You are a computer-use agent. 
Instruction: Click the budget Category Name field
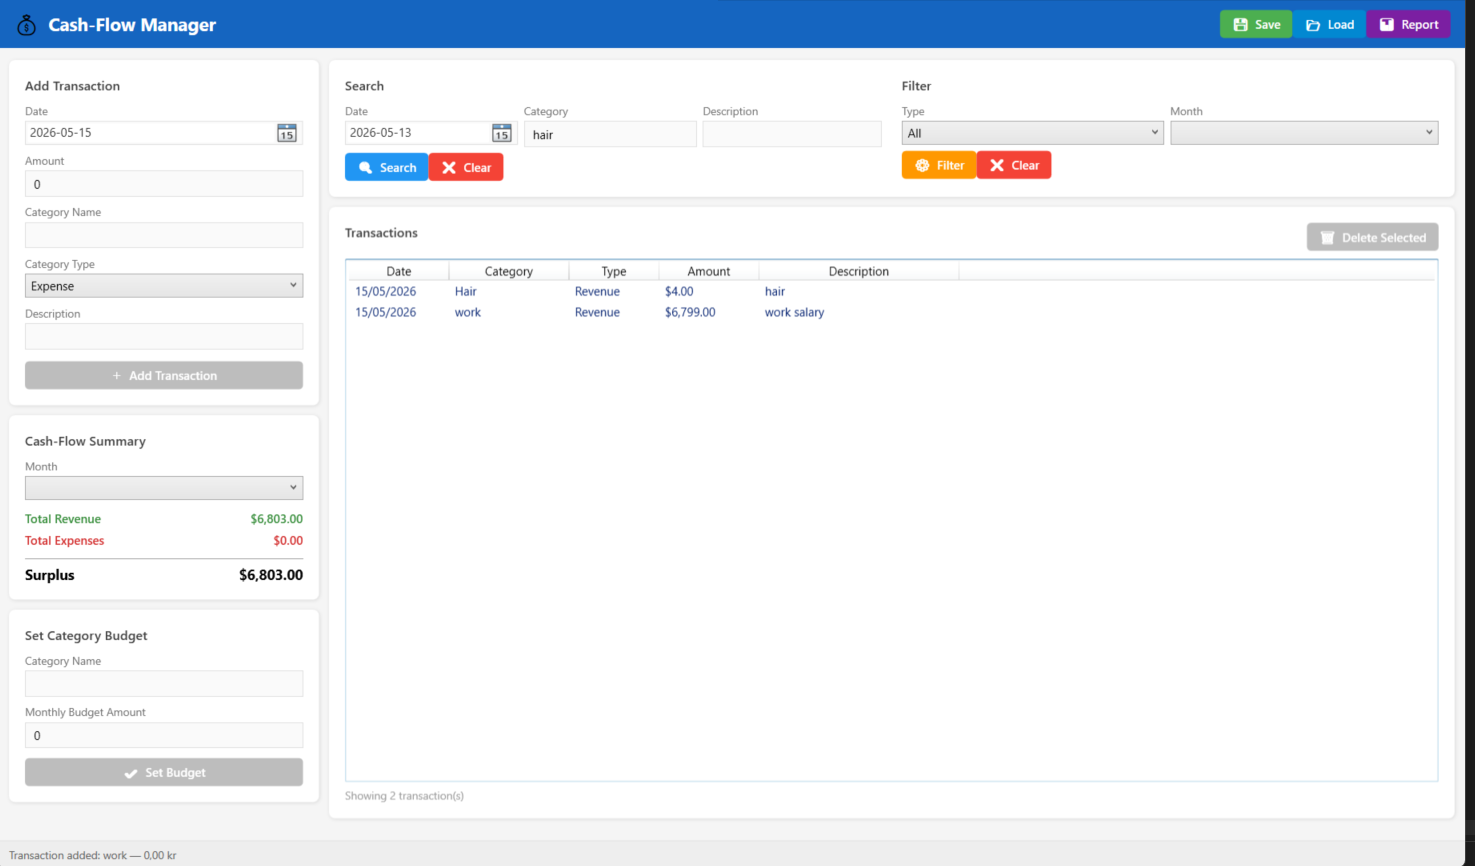click(x=164, y=684)
